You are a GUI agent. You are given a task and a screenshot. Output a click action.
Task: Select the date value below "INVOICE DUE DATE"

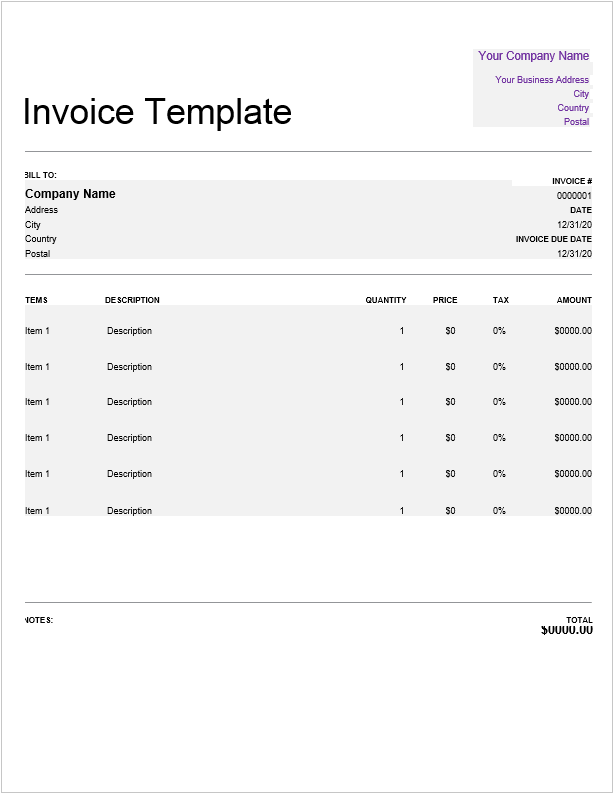pos(574,254)
